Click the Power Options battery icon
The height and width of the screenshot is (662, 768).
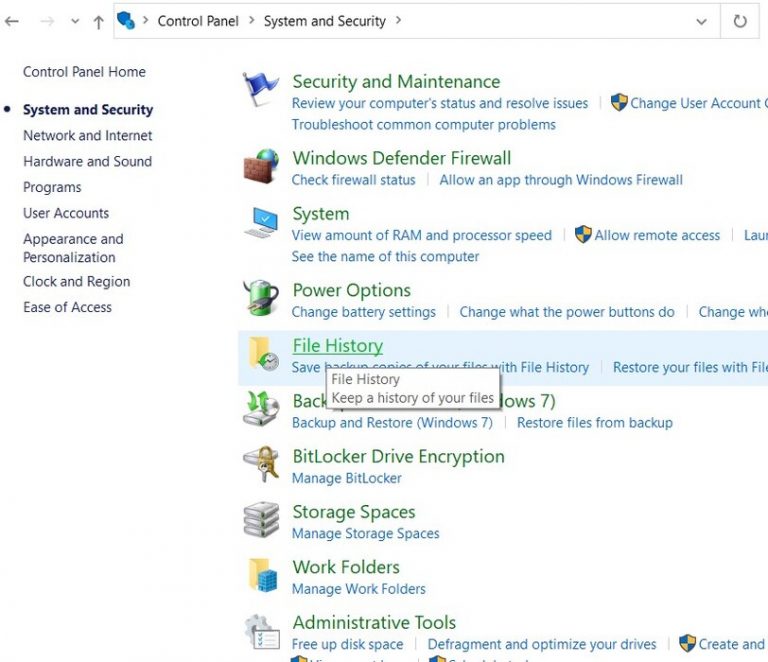[261, 299]
